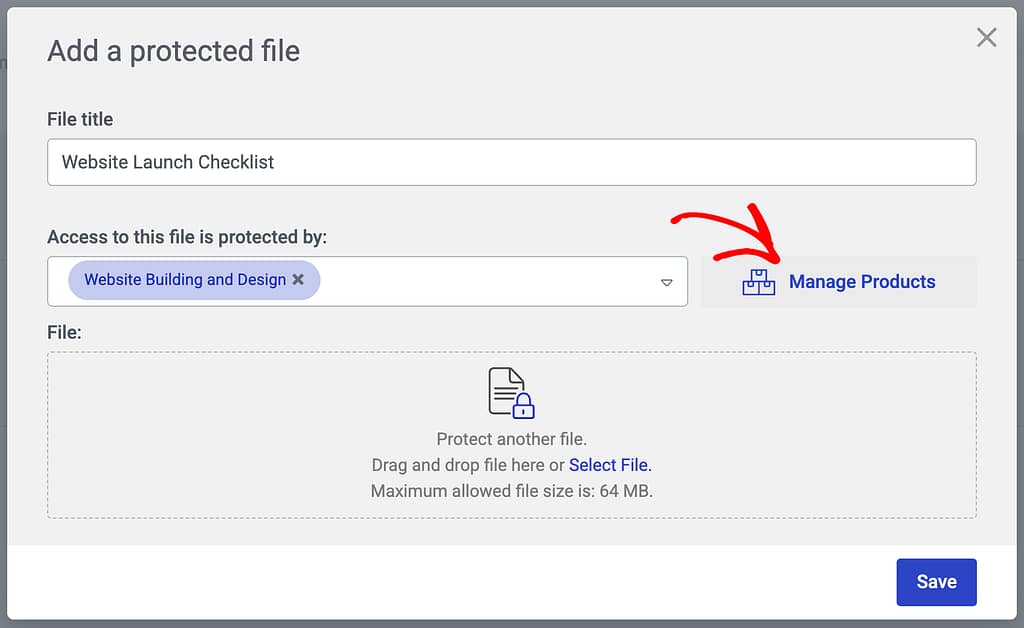1024x628 pixels.
Task: Remove the Website Building and Design tag
Action: pyautogui.click(x=298, y=279)
